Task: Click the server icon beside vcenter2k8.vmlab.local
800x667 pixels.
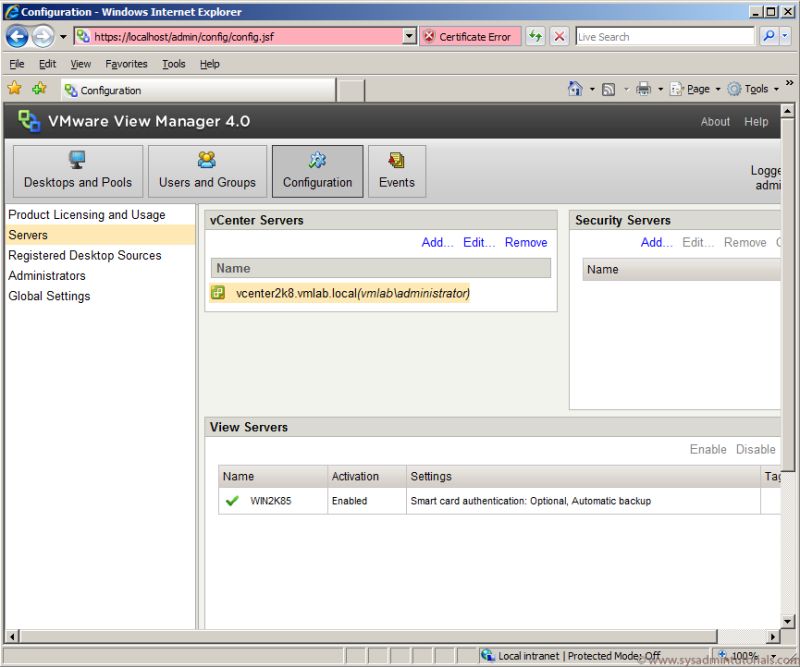Action: pyautogui.click(x=217, y=294)
